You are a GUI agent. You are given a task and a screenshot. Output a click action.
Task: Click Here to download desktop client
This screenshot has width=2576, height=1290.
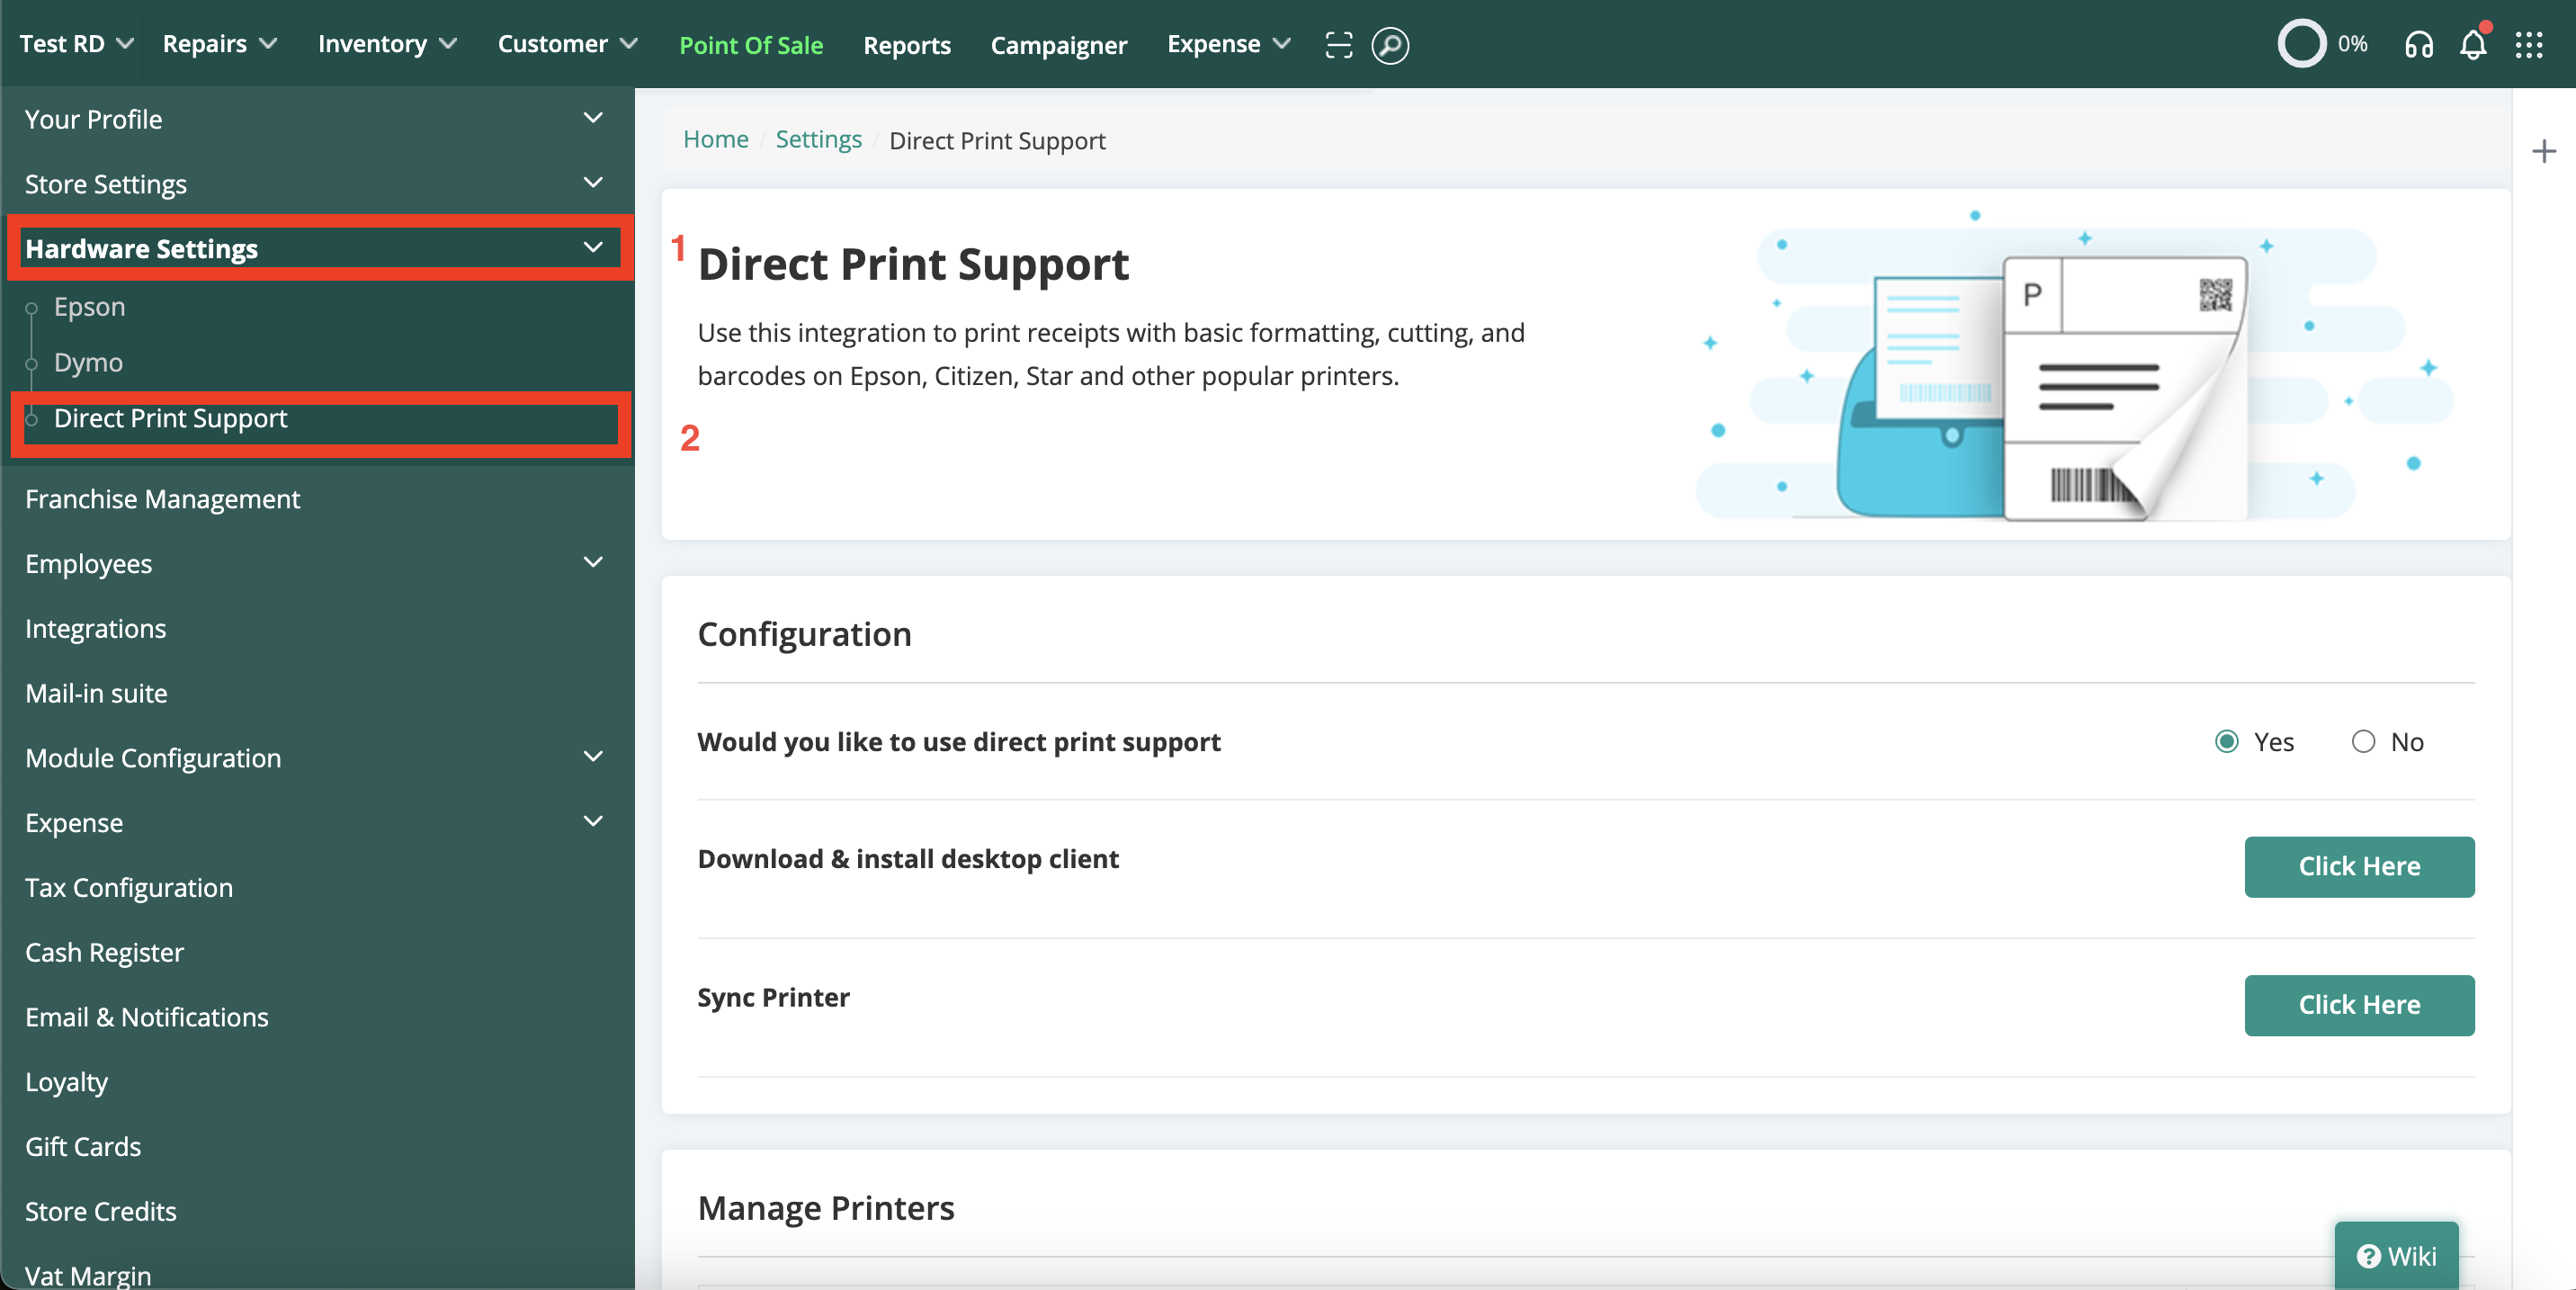(x=2358, y=866)
